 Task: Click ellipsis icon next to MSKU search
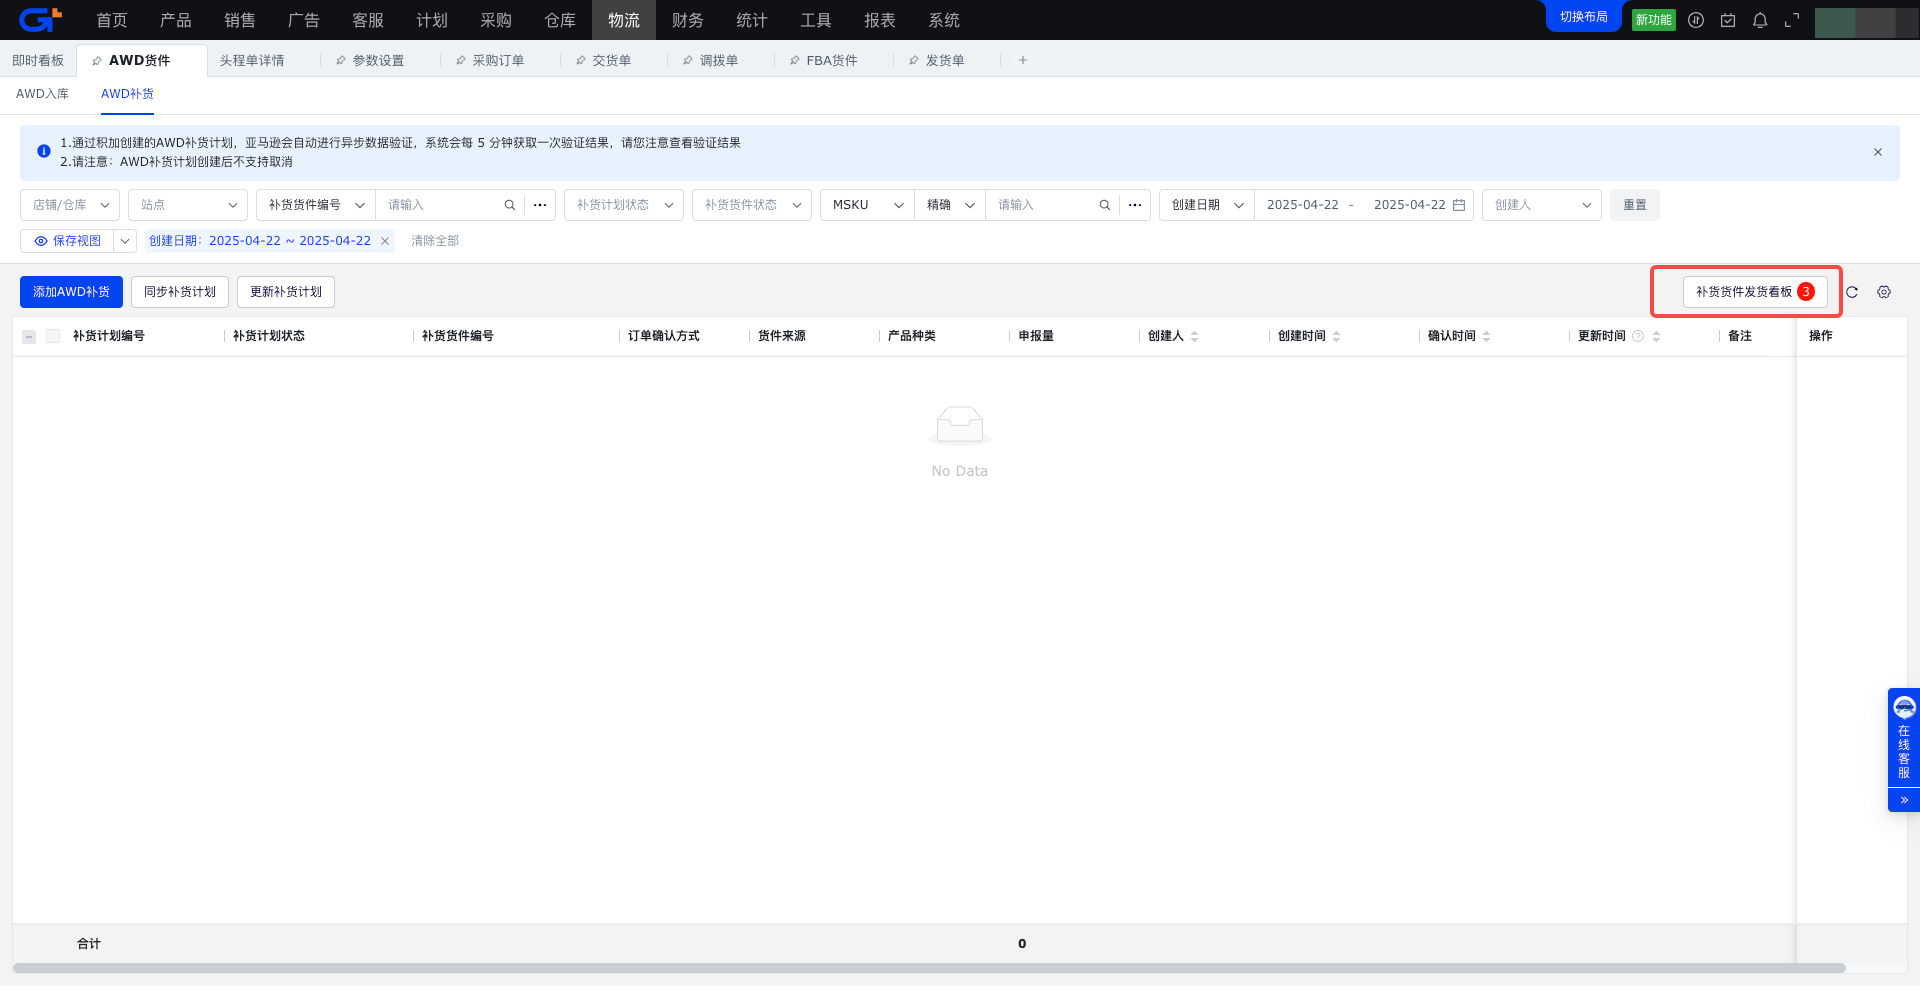pos(1135,205)
